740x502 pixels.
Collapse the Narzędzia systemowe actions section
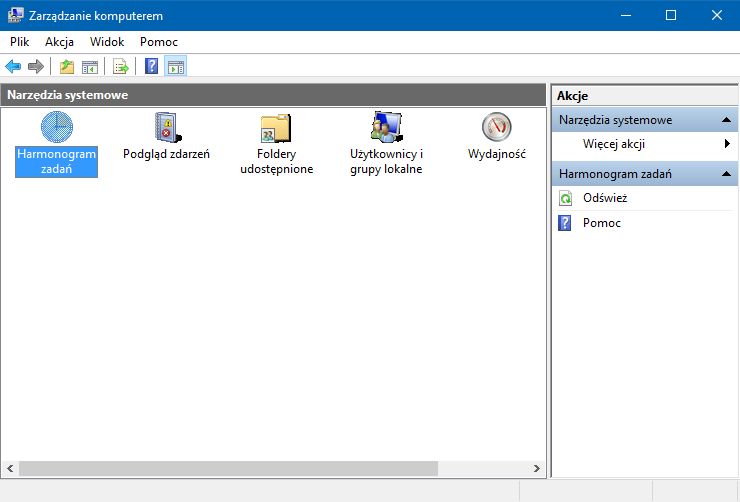coord(726,120)
